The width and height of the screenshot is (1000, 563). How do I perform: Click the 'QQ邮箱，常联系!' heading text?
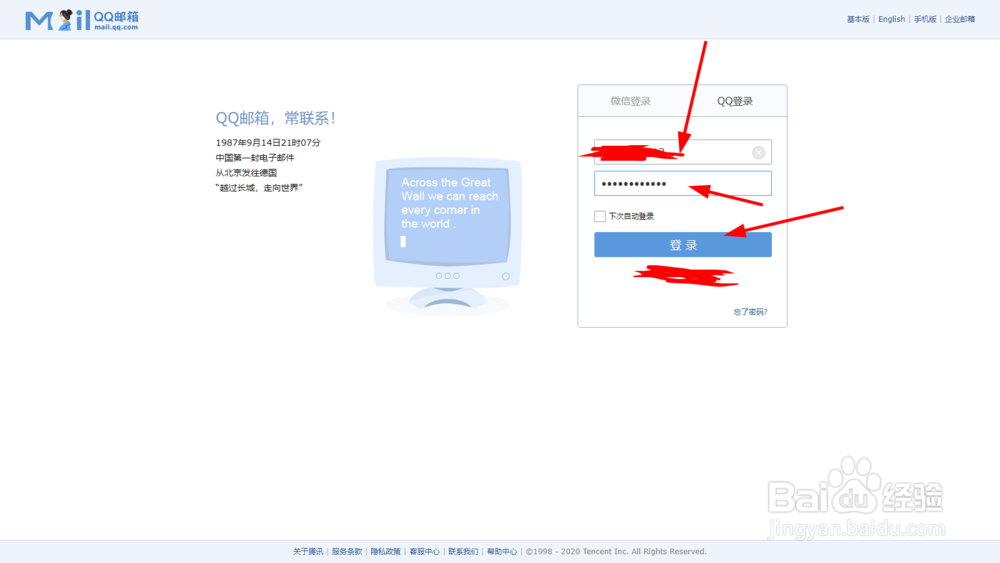click(276, 118)
